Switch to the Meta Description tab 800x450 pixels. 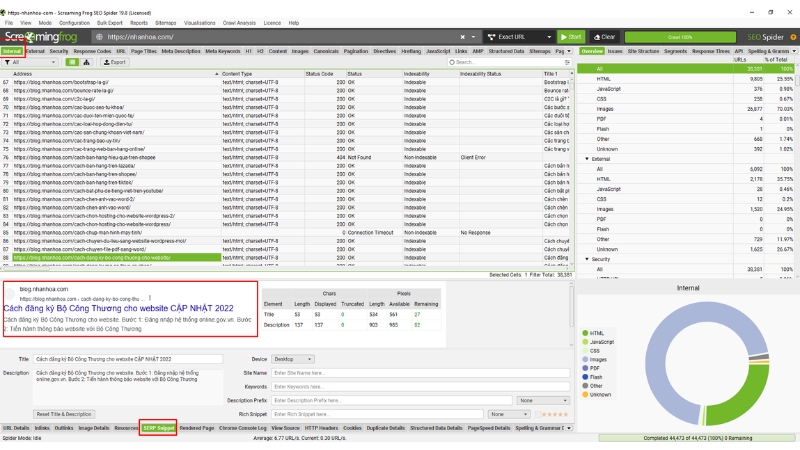coord(181,51)
